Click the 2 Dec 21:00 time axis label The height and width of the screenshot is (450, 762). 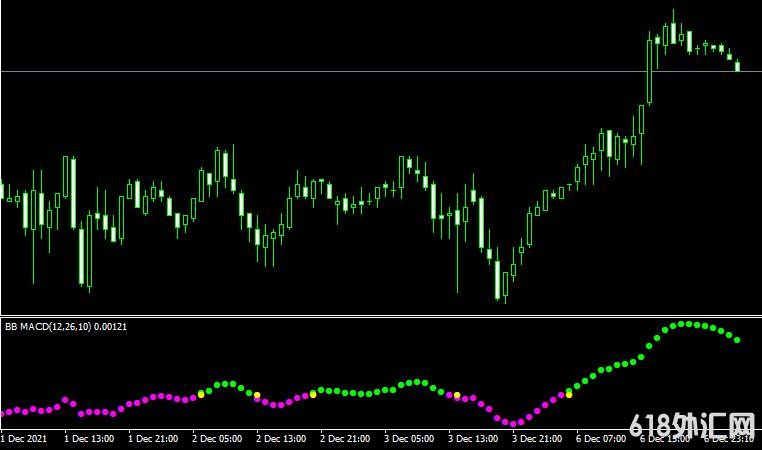(x=346, y=438)
